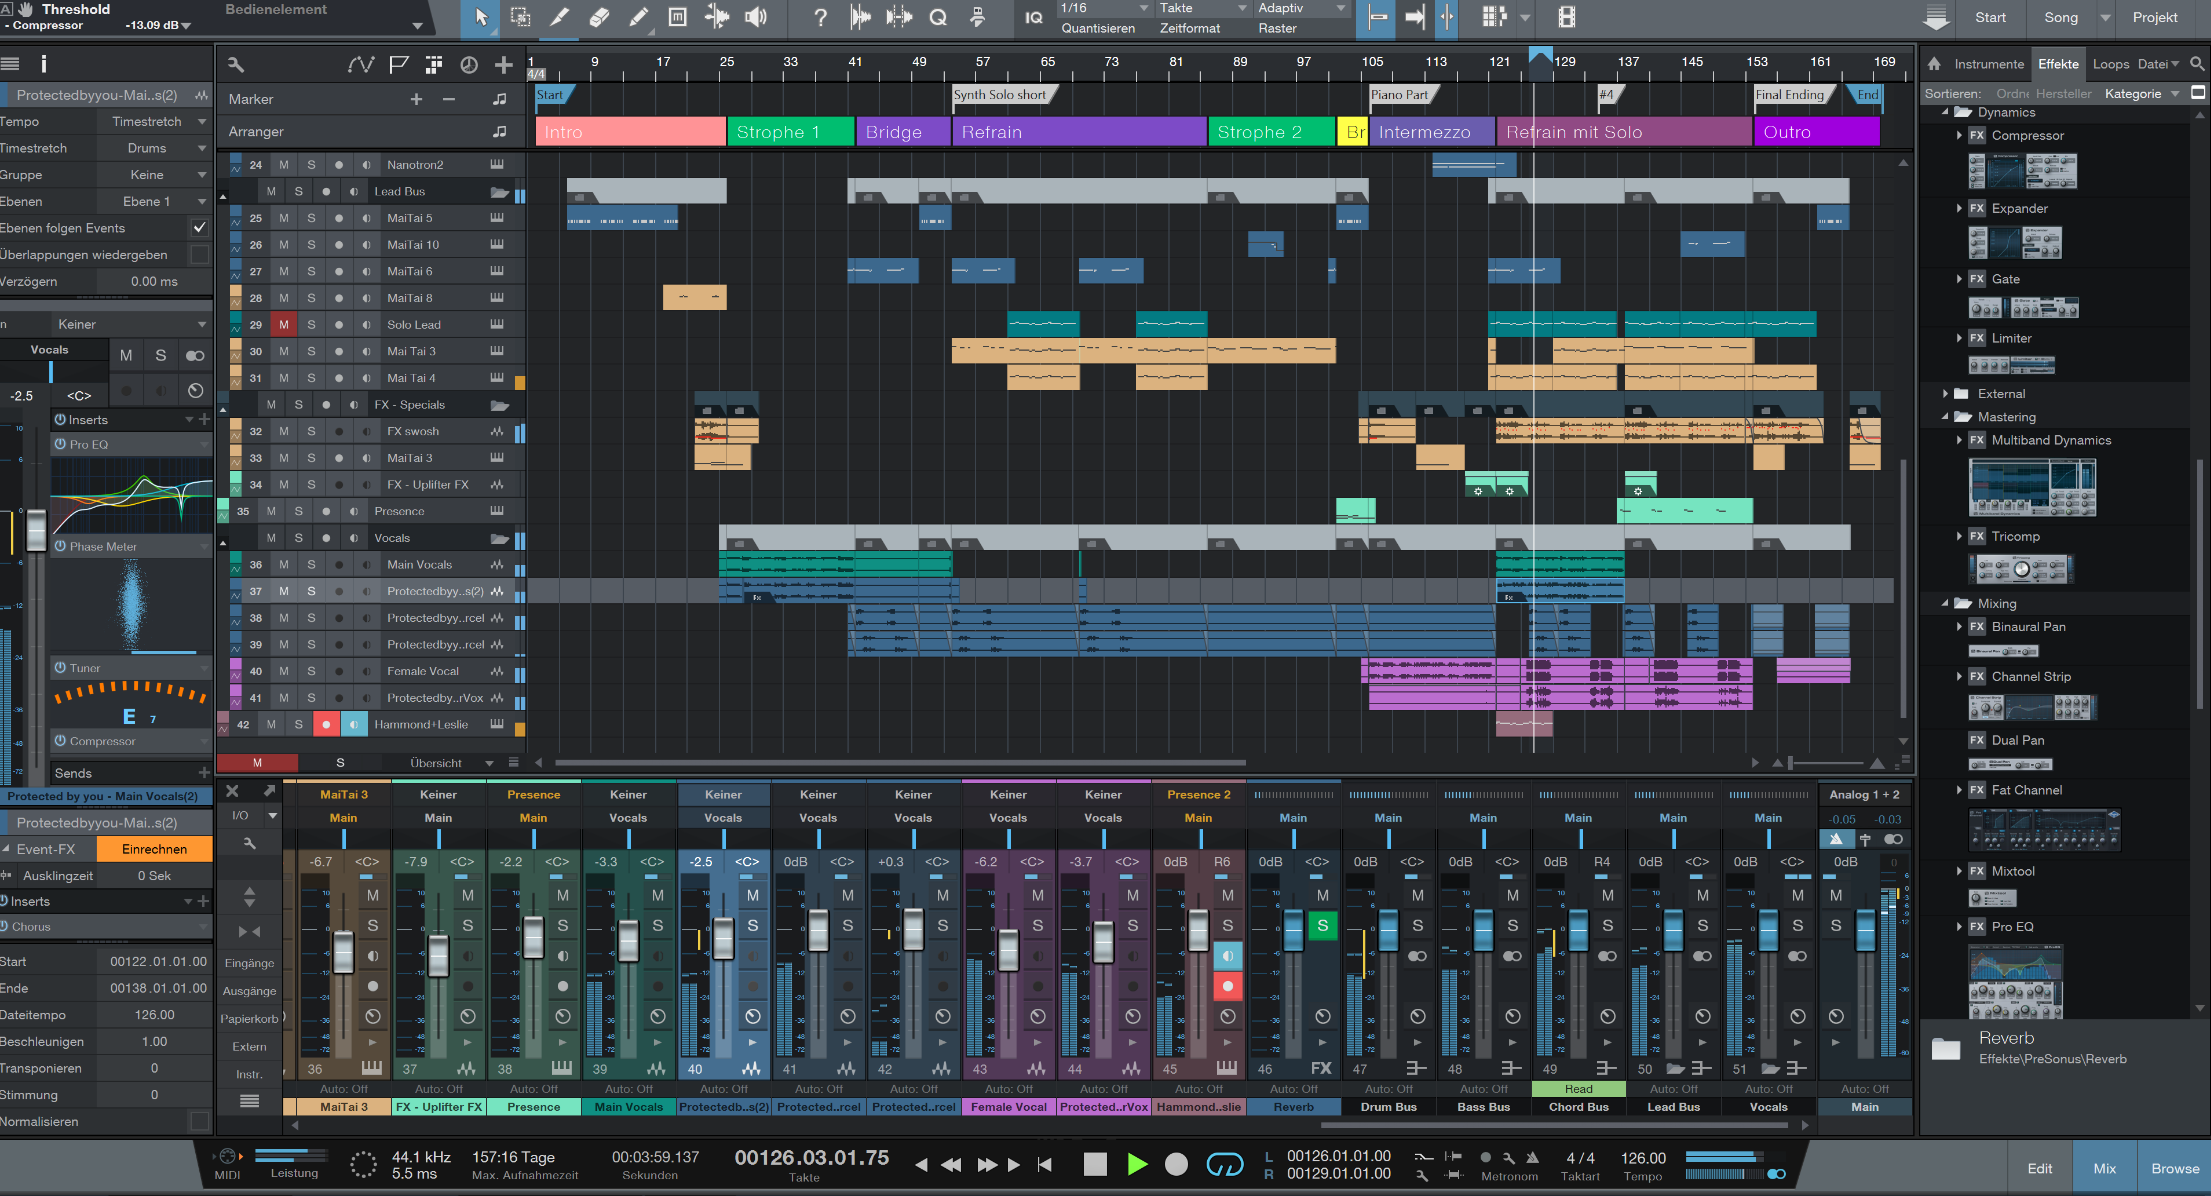The height and width of the screenshot is (1196, 2211).
Task: Activate the Listen speaker tool
Action: click(757, 17)
